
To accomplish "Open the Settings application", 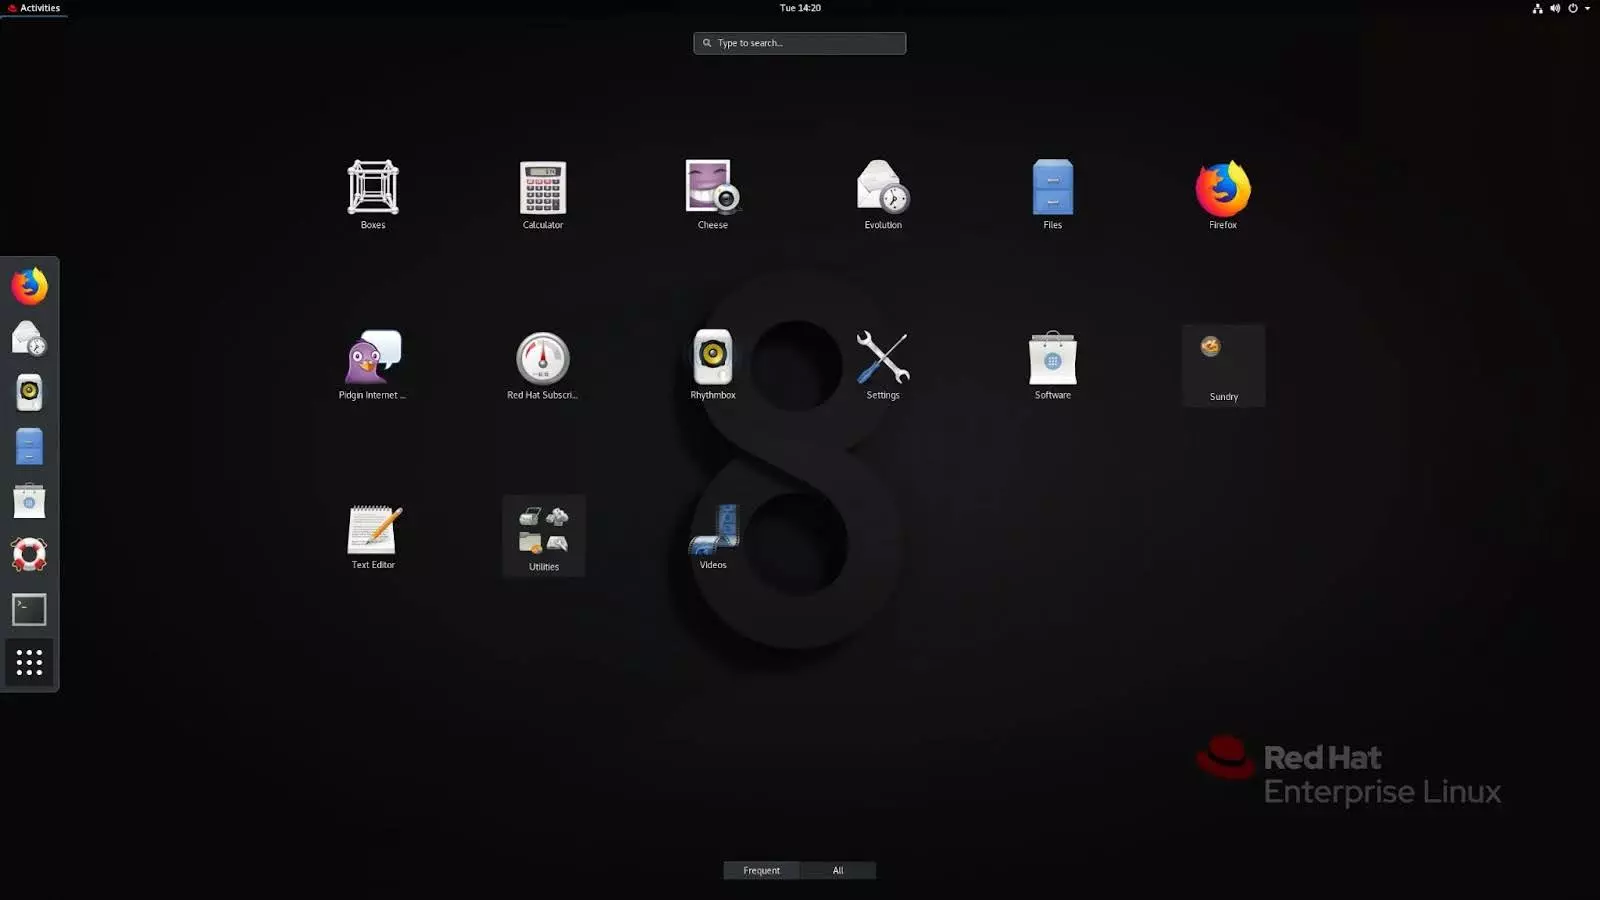I will (x=883, y=364).
